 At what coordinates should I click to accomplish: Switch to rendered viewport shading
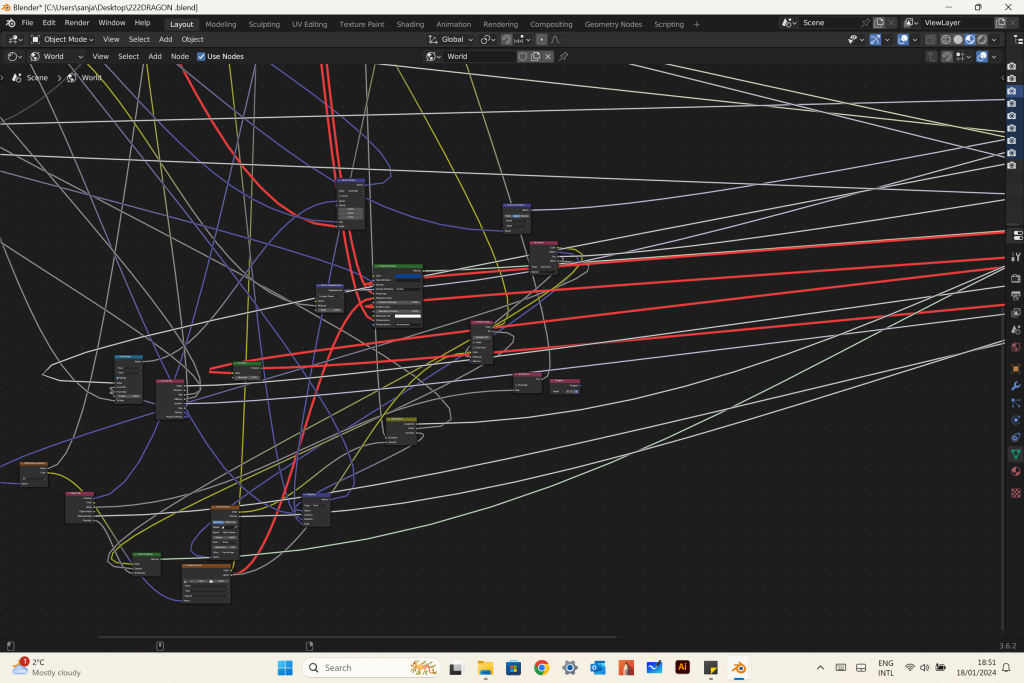coord(982,39)
